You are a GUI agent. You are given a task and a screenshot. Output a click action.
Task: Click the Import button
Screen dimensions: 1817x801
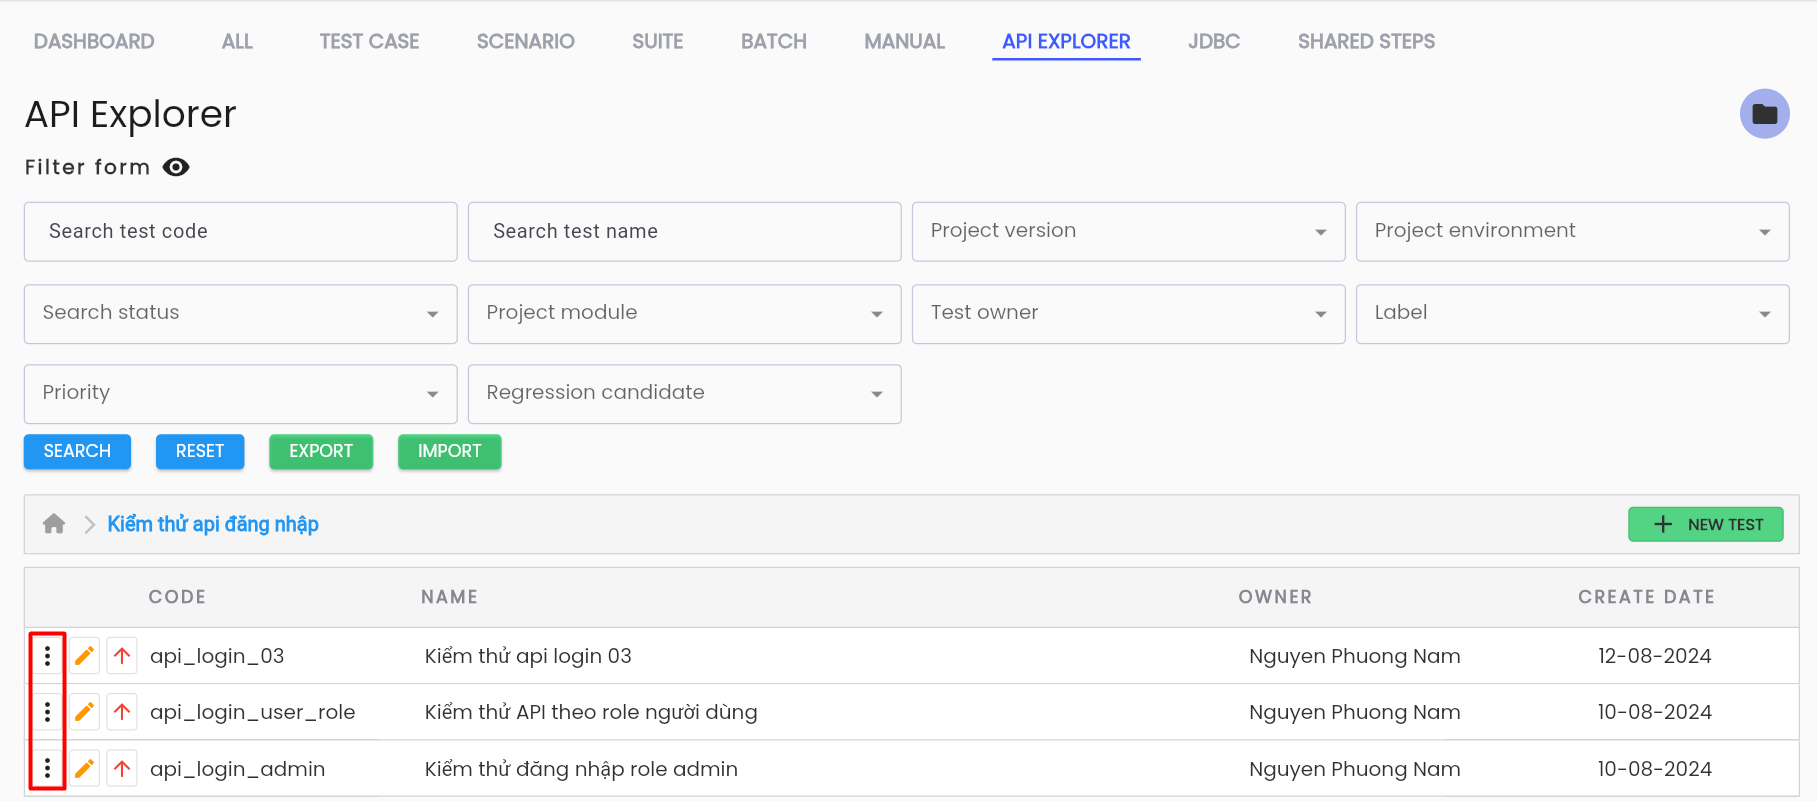pyautogui.click(x=449, y=451)
